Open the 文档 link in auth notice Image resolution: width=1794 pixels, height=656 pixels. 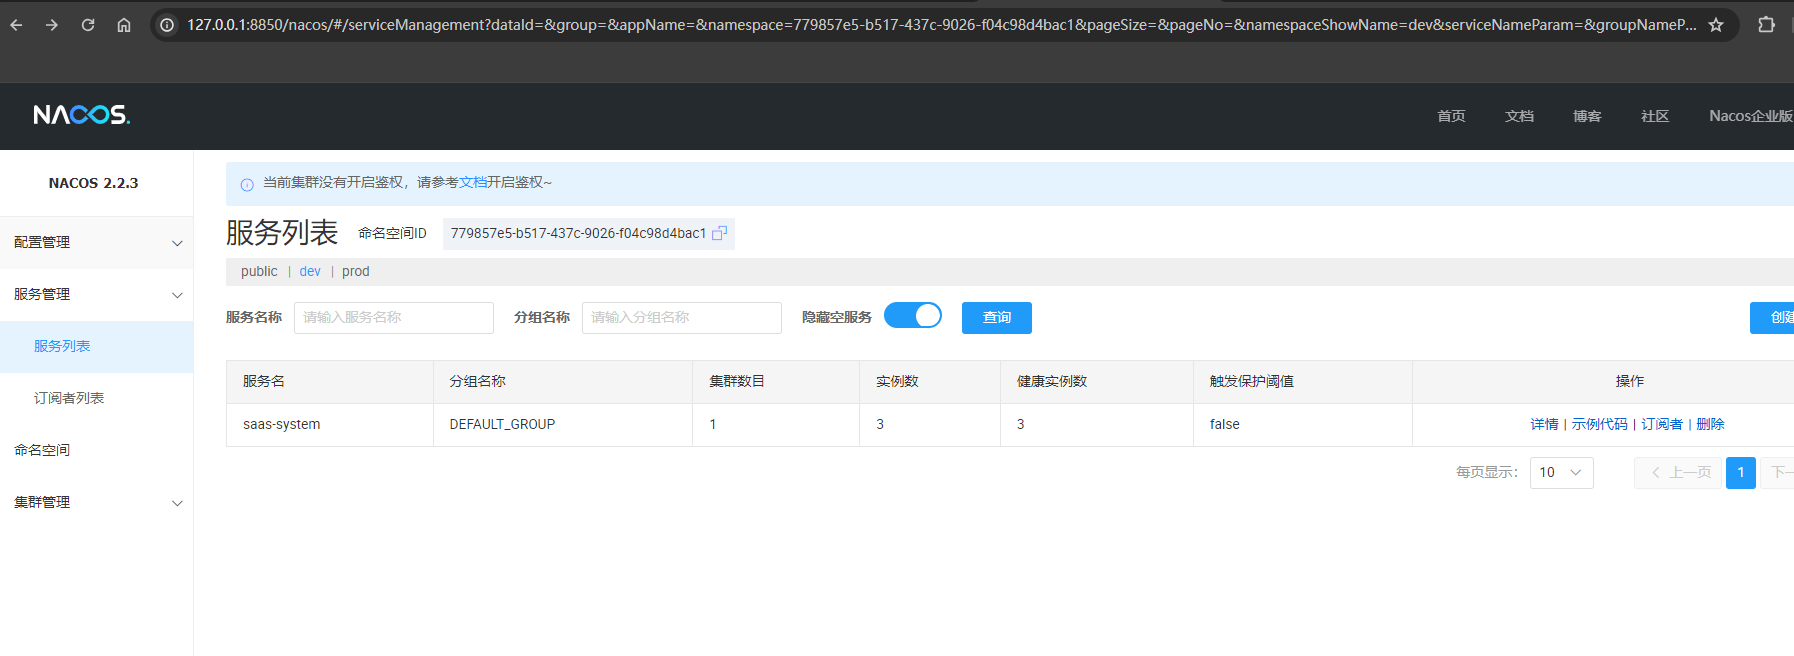pyautogui.click(x=473, y=182)
